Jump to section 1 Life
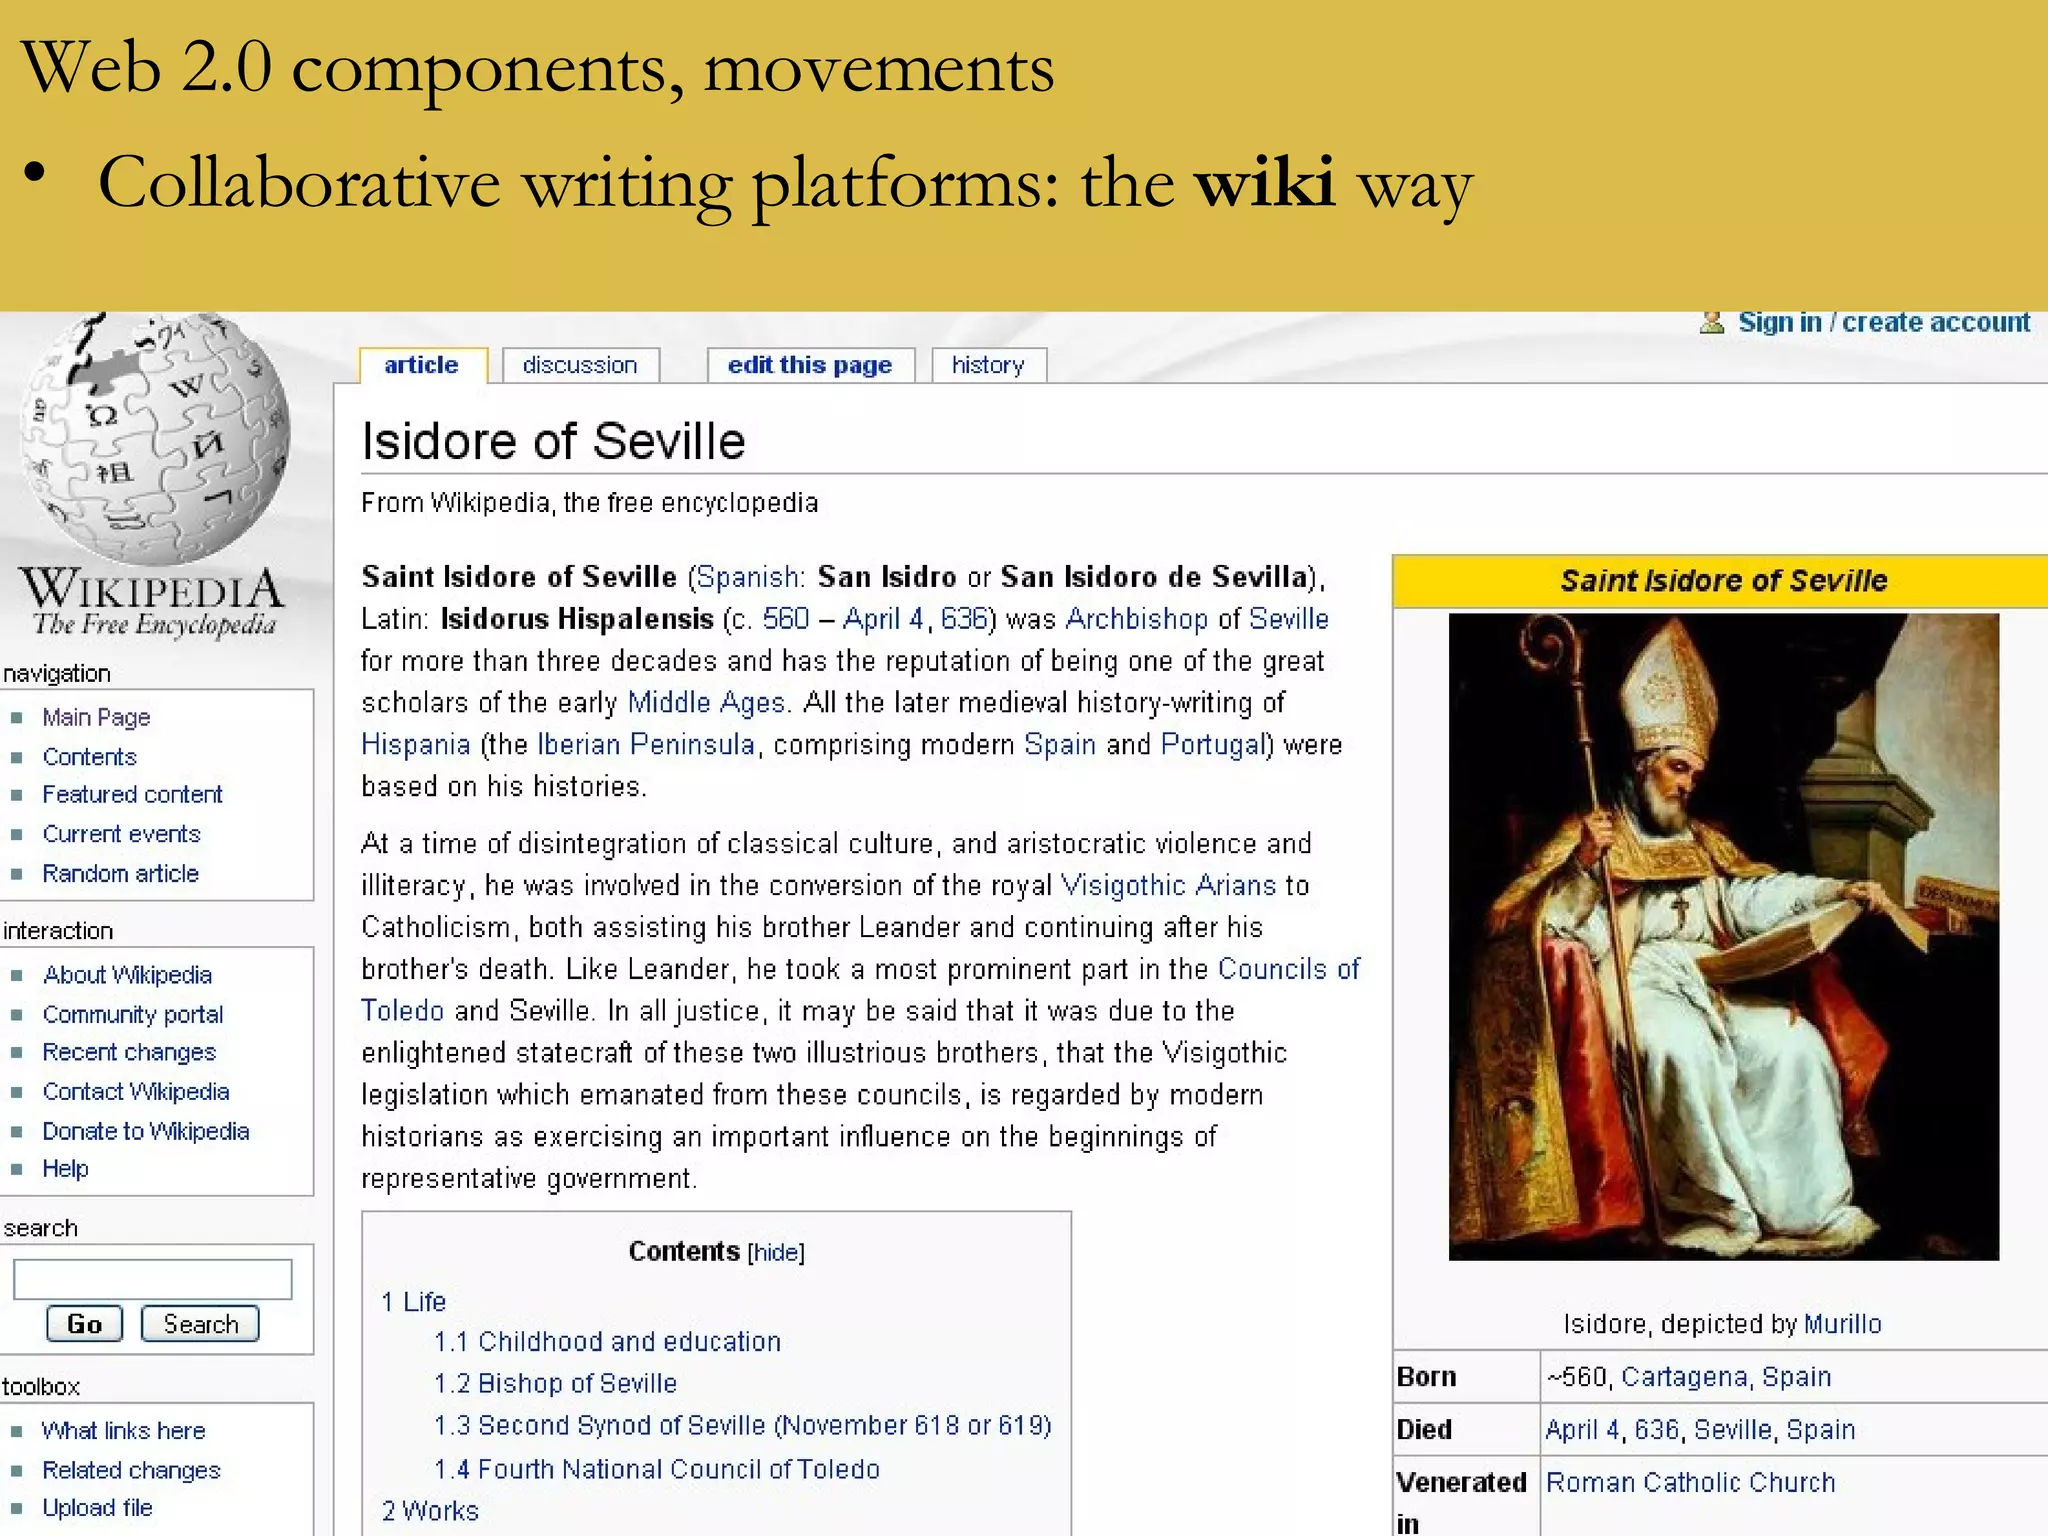Viewport: 2048px width, 1536px height. (413, 1301)
